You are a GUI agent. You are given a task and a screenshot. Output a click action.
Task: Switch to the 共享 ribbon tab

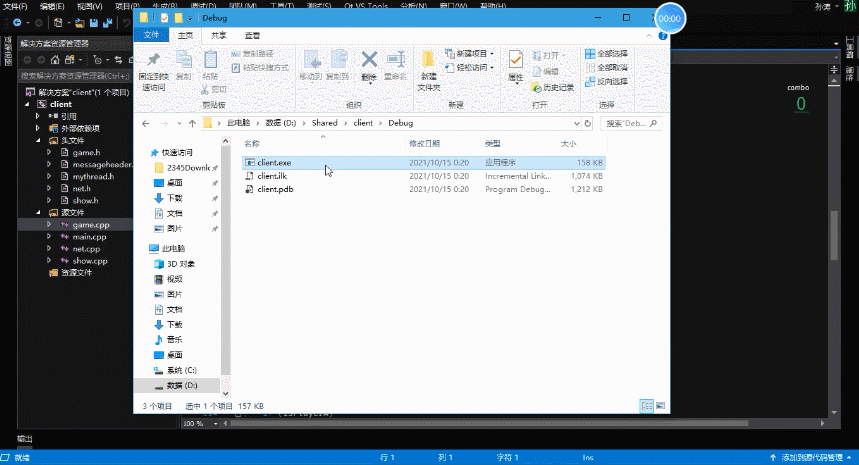[219, 36]
